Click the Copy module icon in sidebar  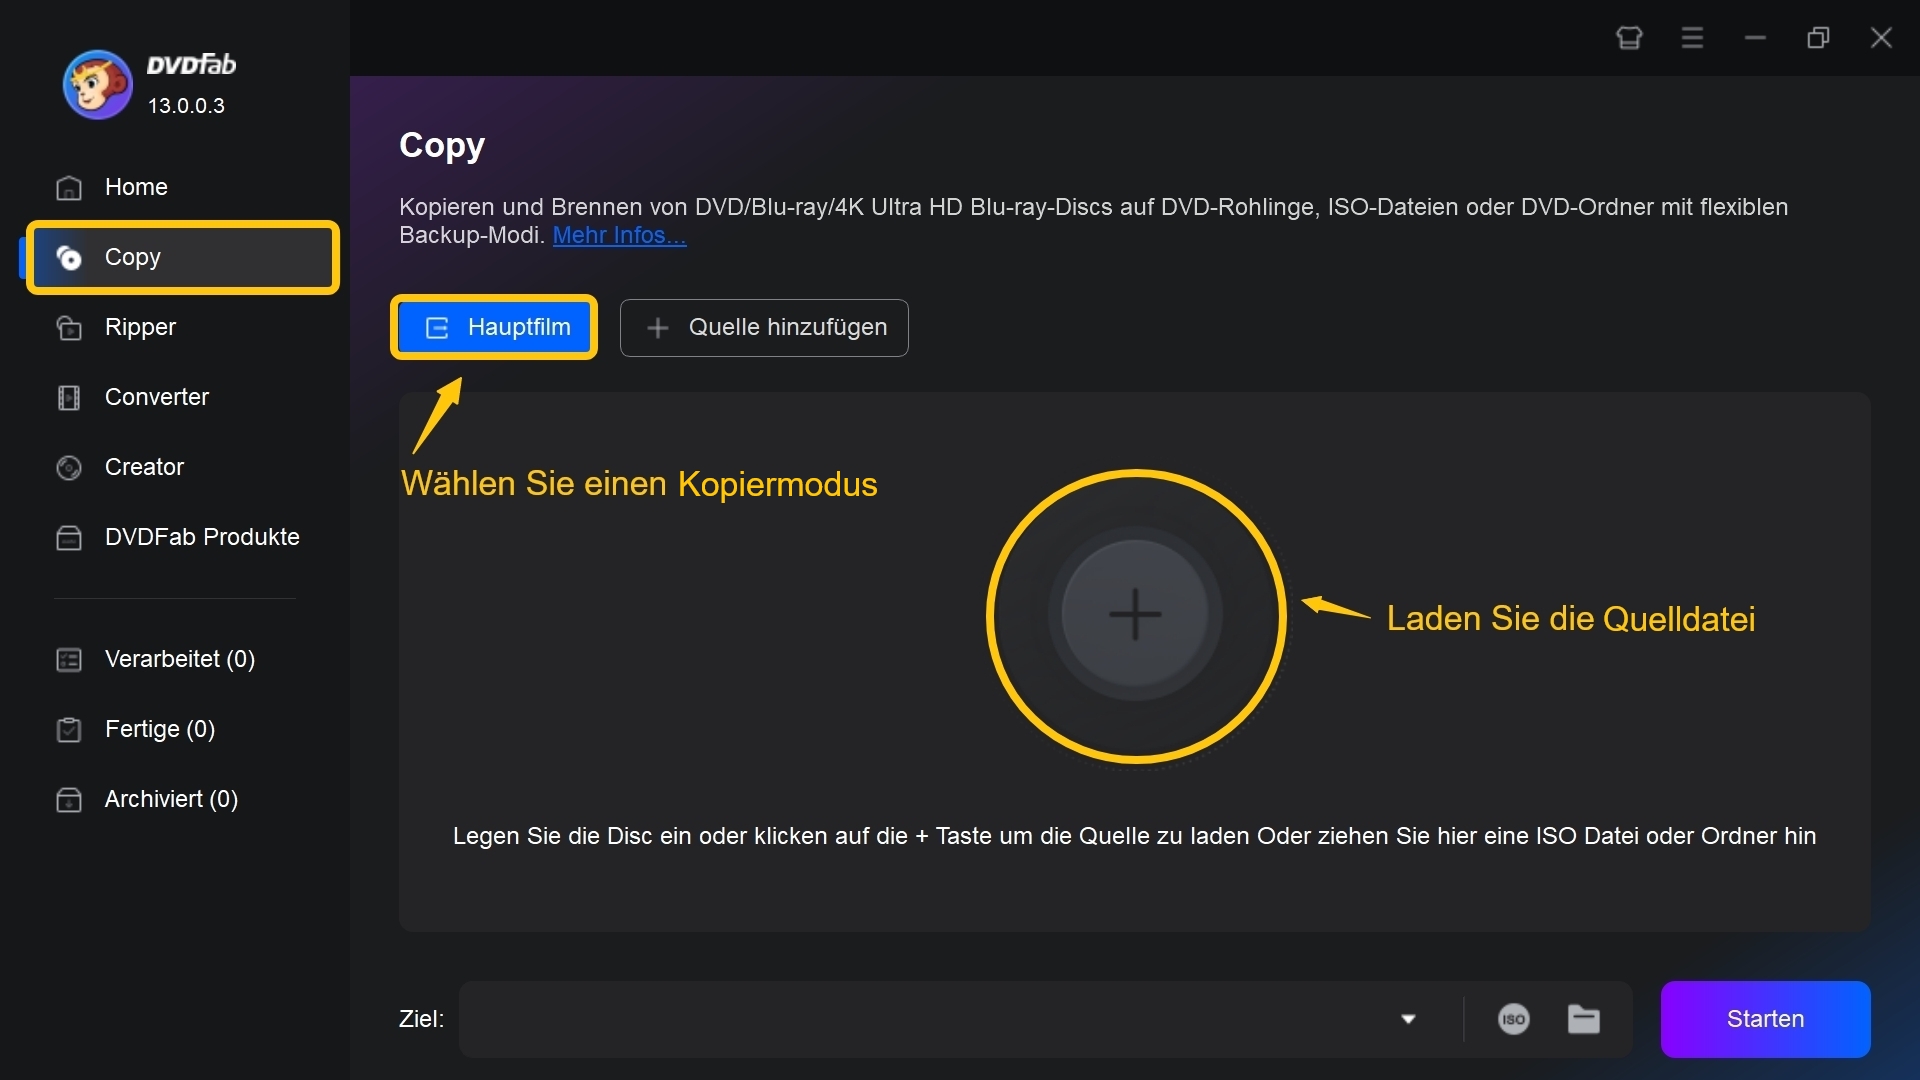(71, 256)
